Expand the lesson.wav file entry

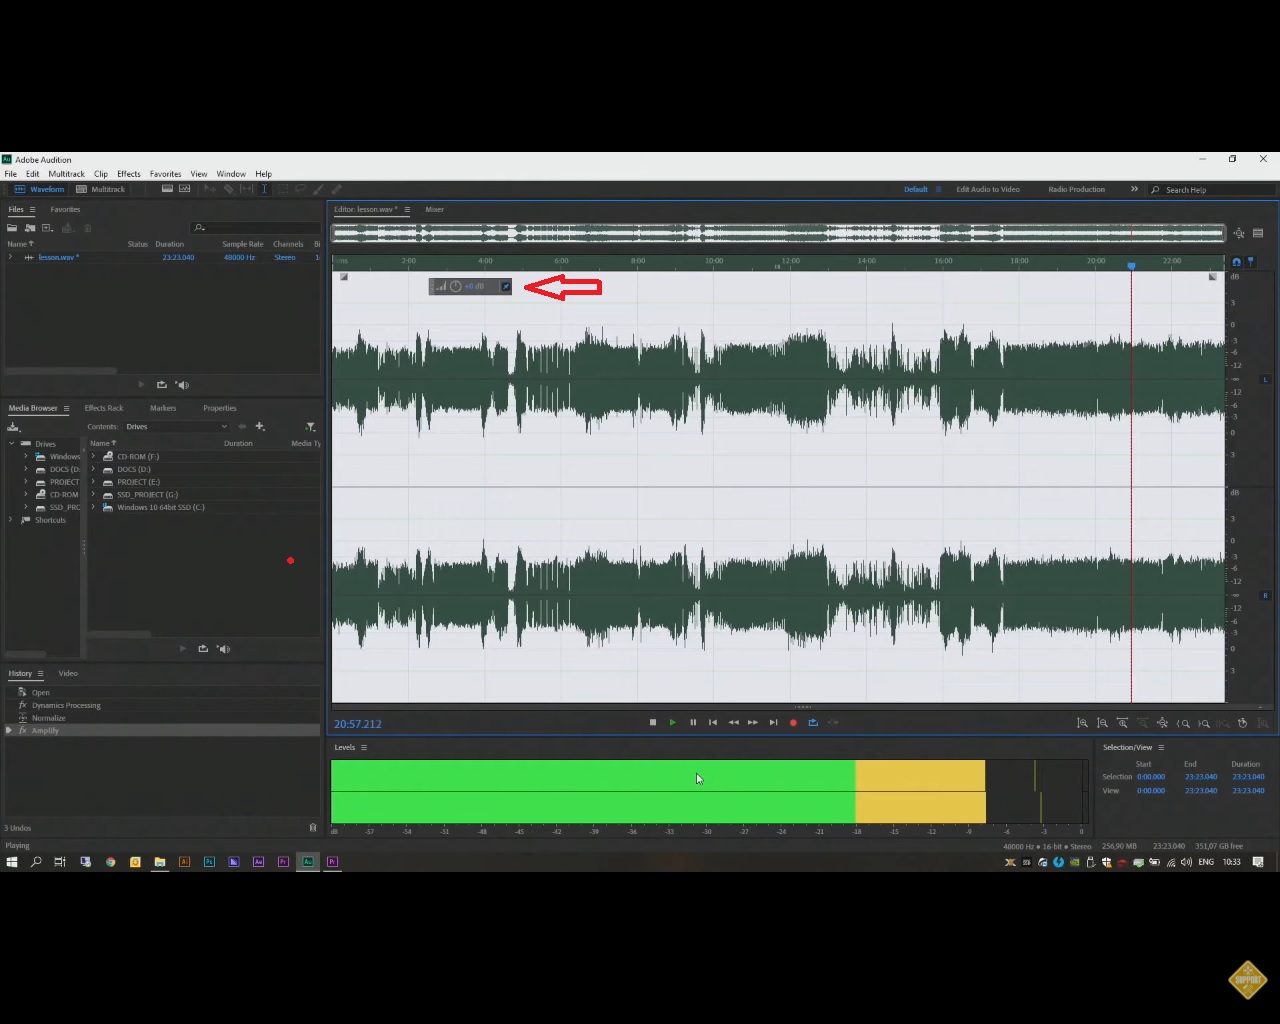pyautogui.click(x=10, y=257)
